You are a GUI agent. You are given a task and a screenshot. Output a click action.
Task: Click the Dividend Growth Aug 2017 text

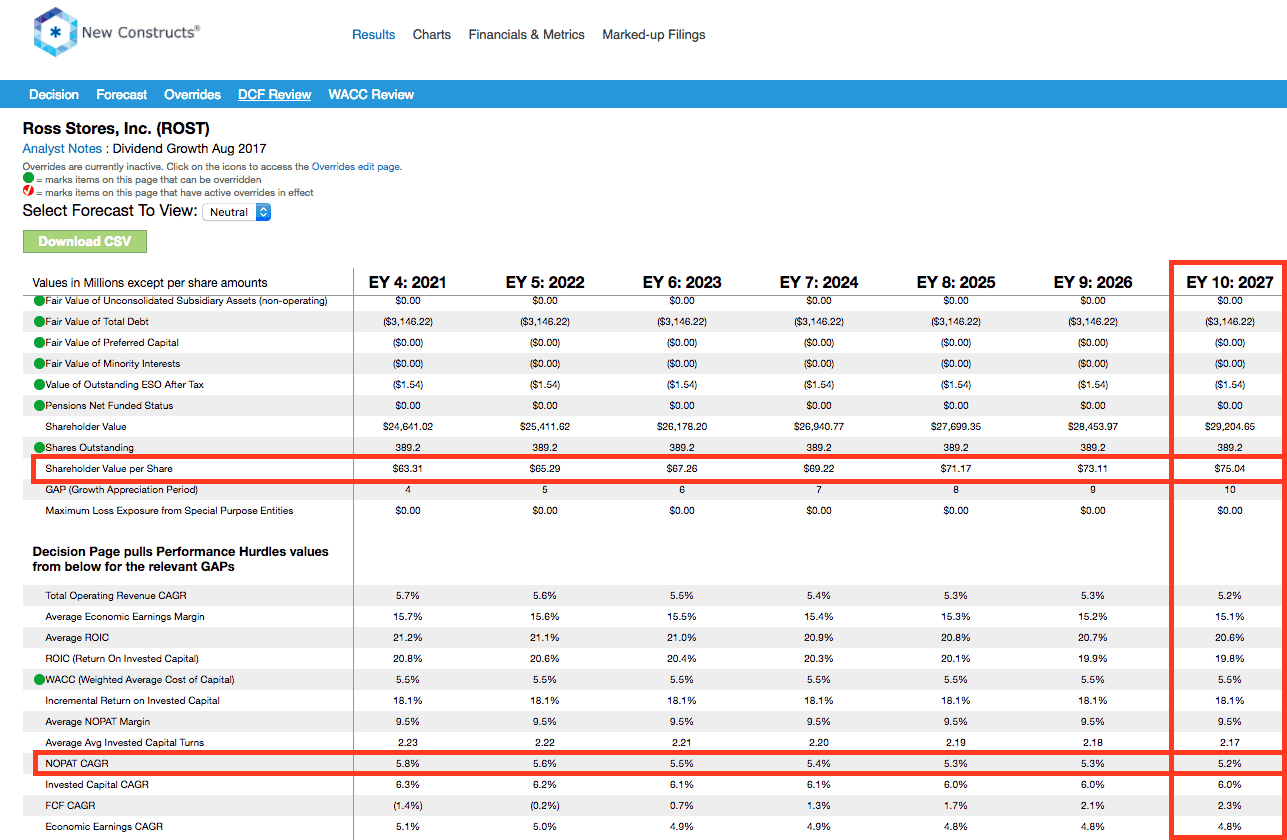189,149
